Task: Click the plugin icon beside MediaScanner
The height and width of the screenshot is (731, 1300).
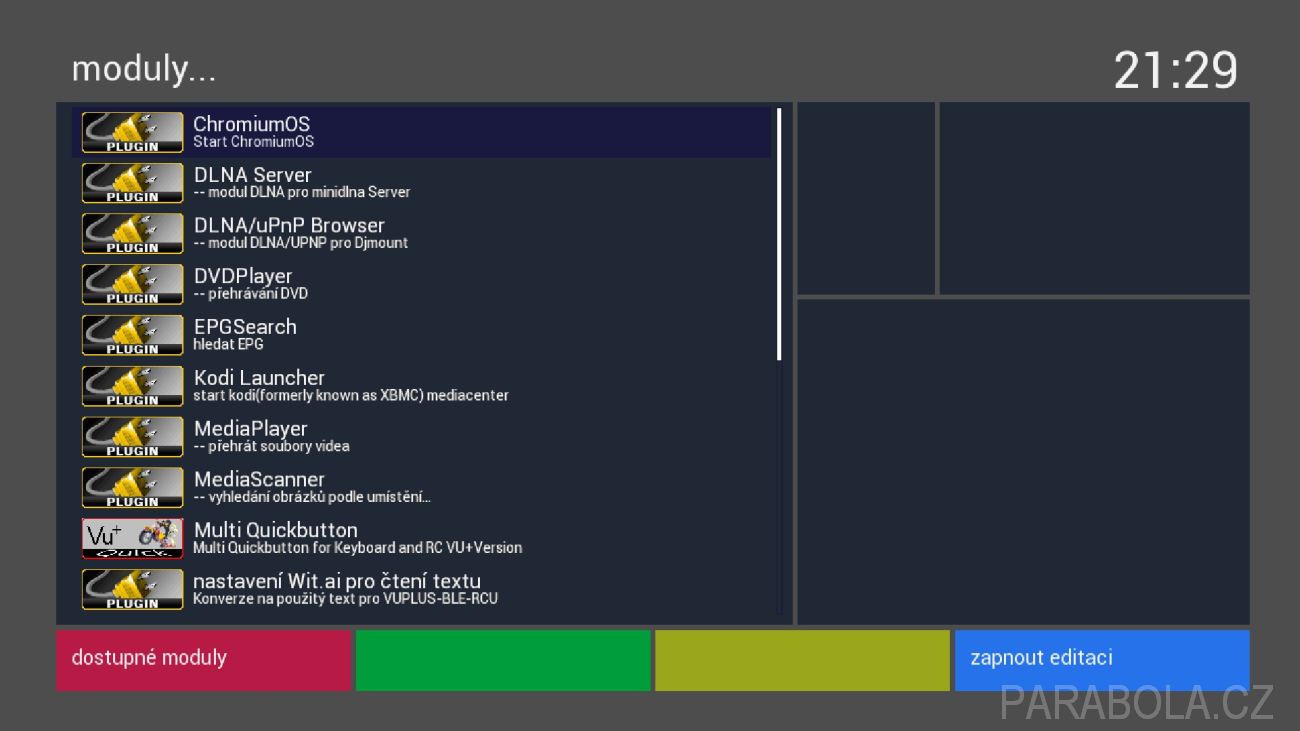Action: click(x=132, y=488)
